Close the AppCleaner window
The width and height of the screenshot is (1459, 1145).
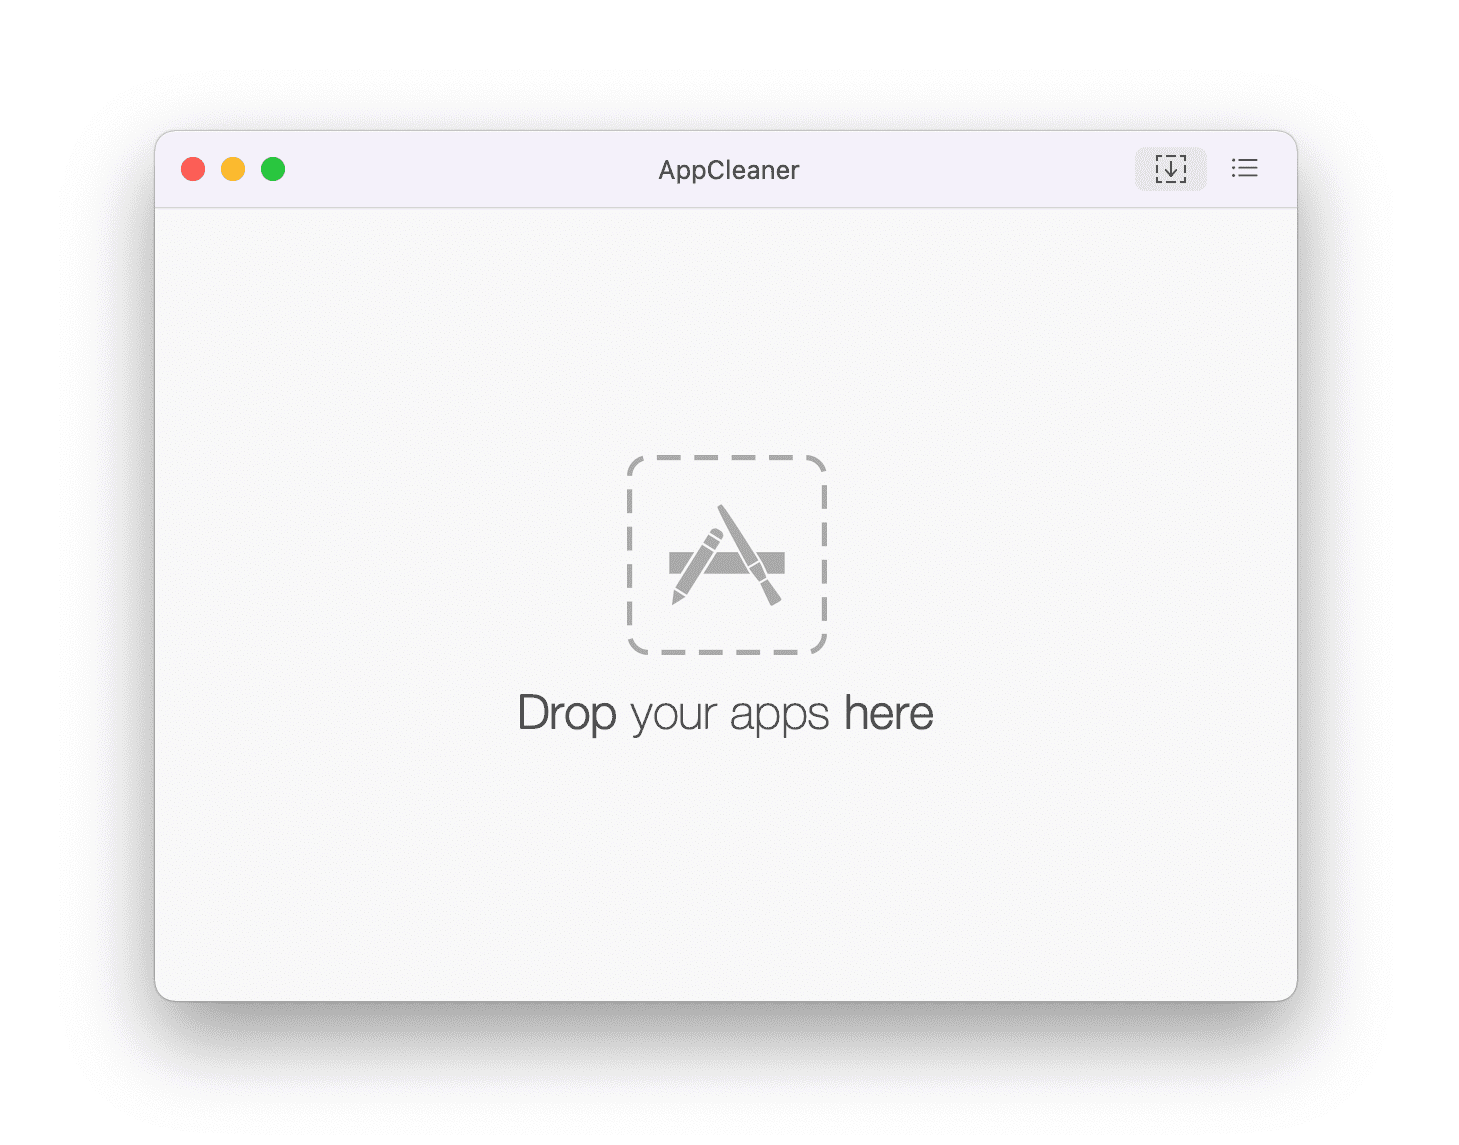[193, 169]
